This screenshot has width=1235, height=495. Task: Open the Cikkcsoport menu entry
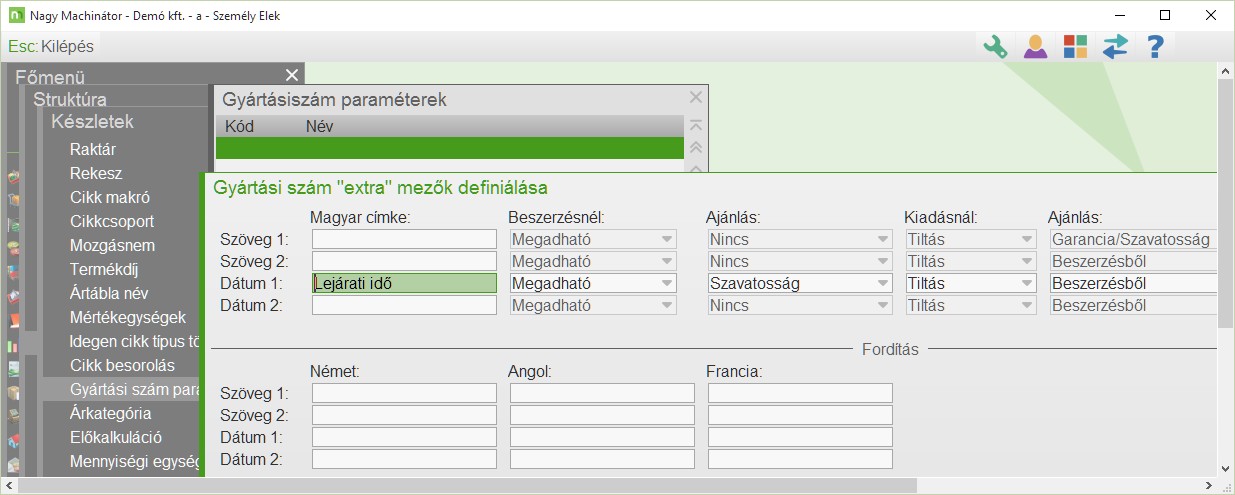click(x=112, y=221)
